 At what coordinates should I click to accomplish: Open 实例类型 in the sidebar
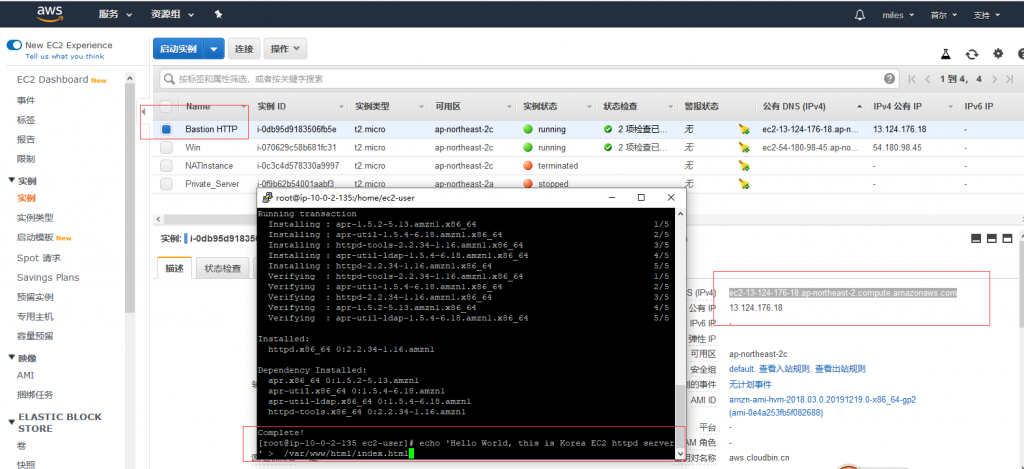pos(35,218)
